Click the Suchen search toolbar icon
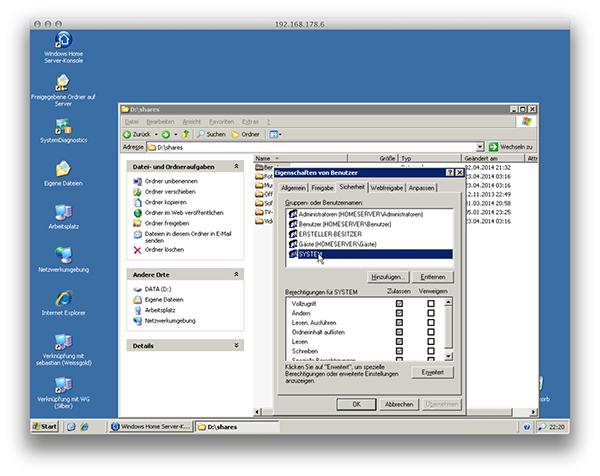 click(x=202, y=133)
